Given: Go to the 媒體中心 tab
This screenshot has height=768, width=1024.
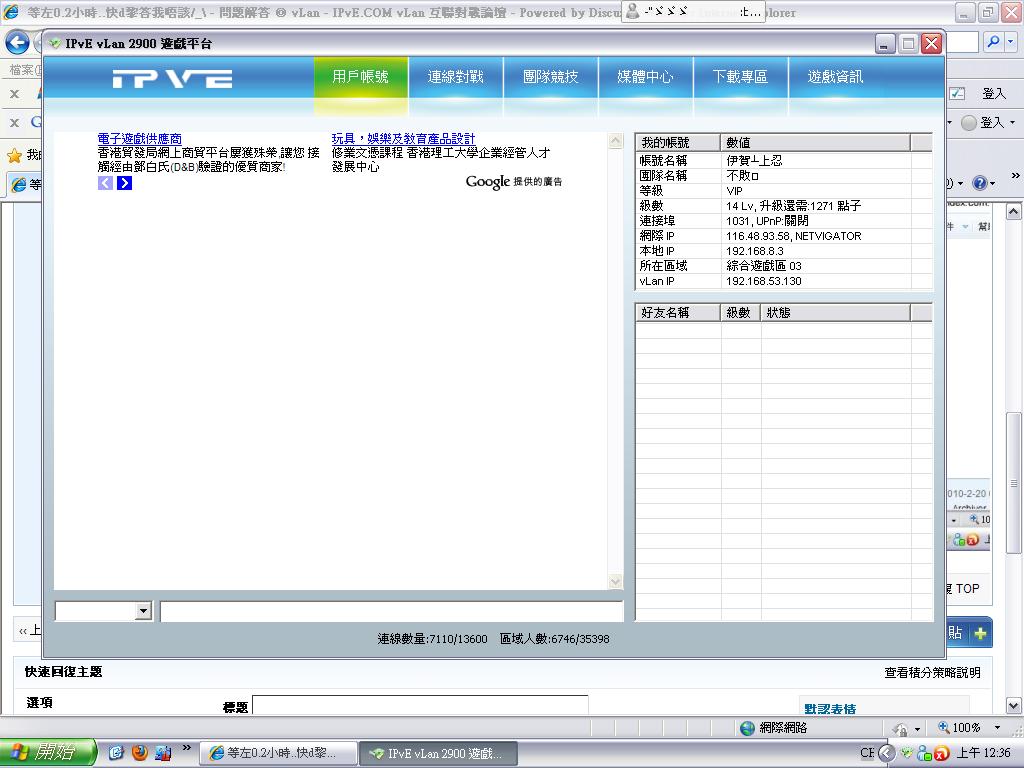Looking at the screenshot, I should (x=645, y=77).
